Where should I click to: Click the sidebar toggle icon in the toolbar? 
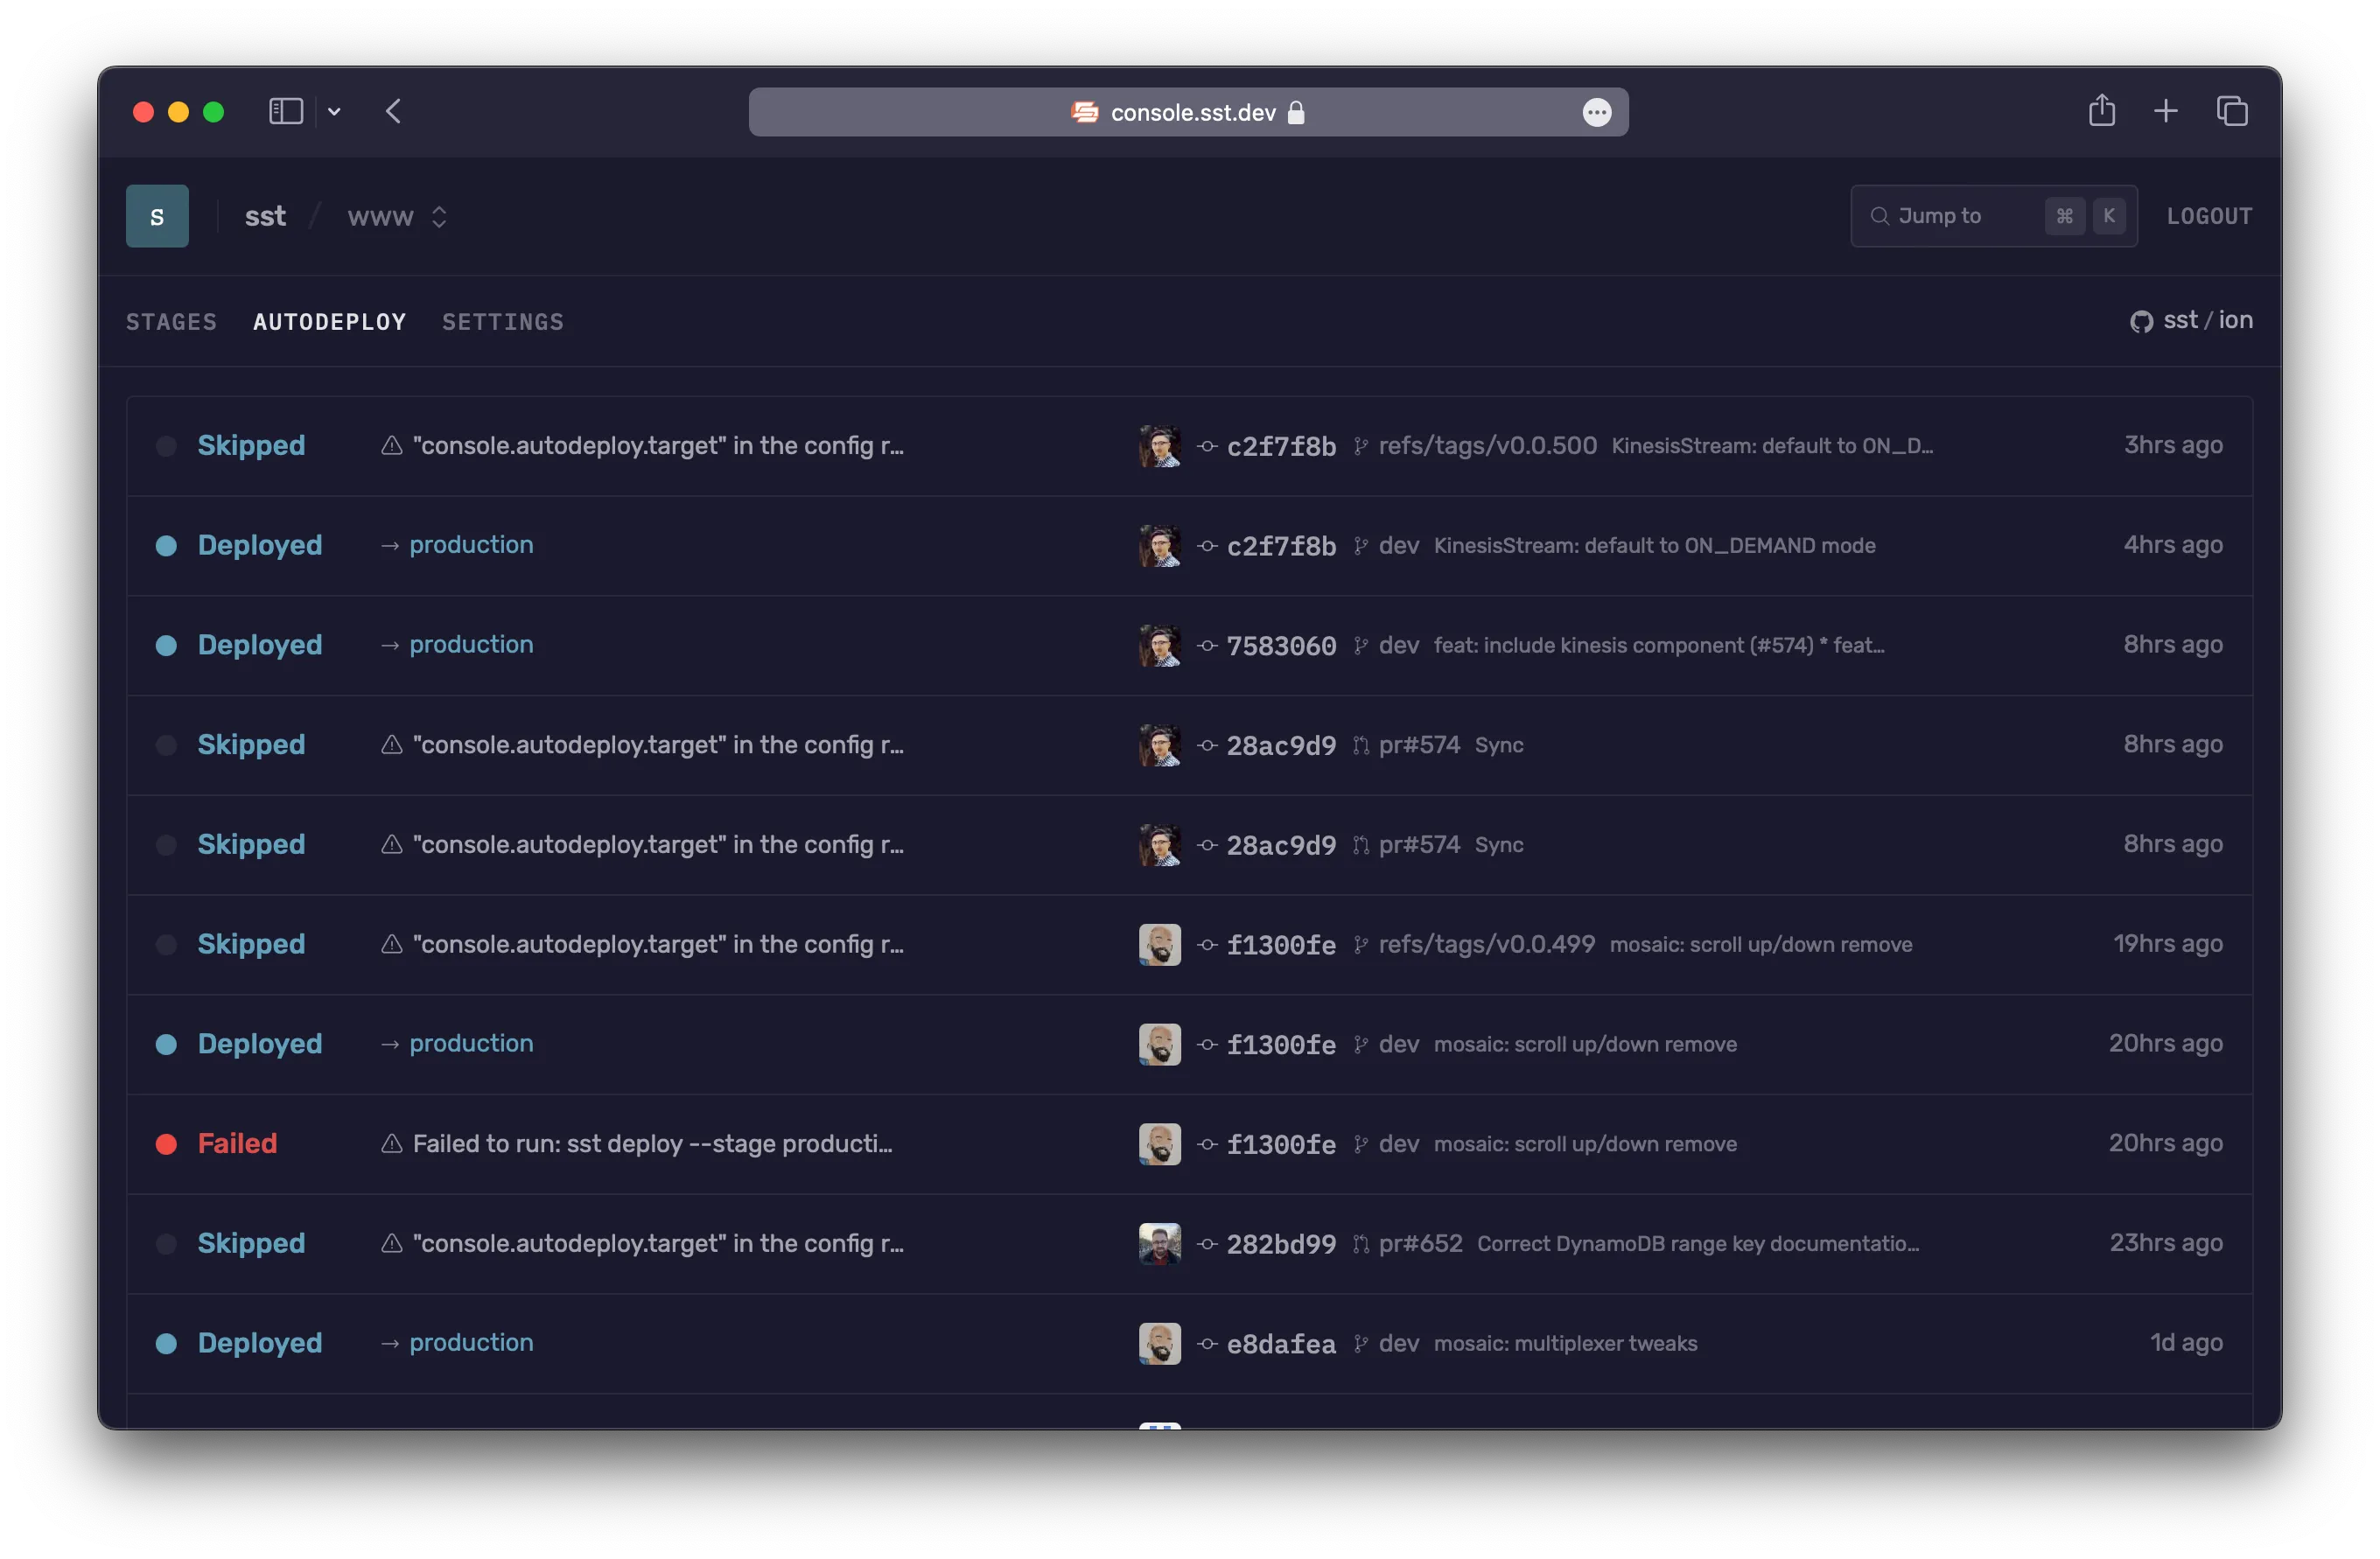pos(286,111)
